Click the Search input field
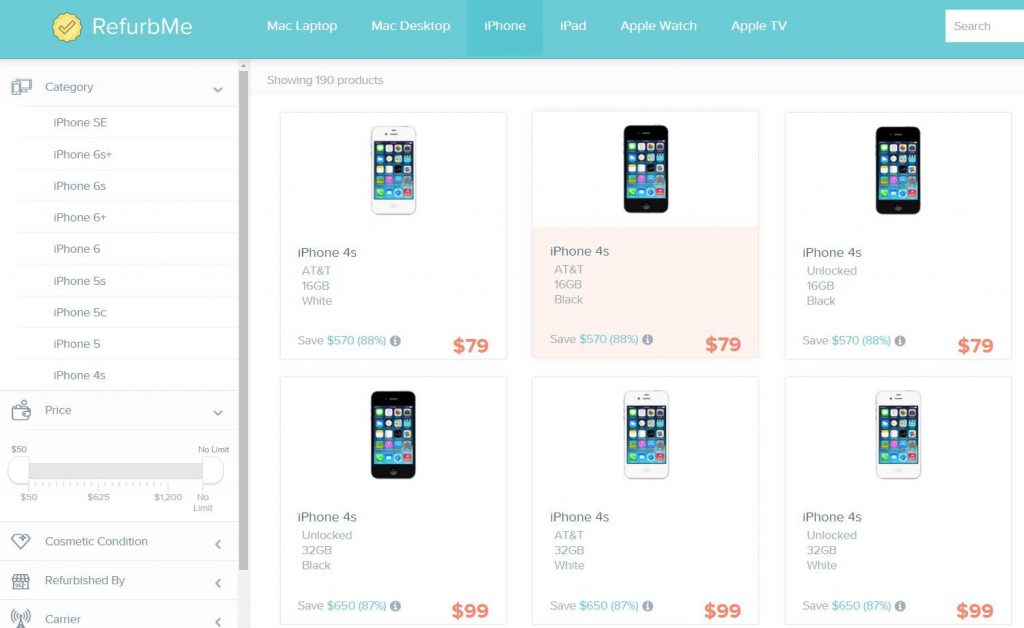The height and width of the screenshot is (628, 1024). click(x=984, y=26)
